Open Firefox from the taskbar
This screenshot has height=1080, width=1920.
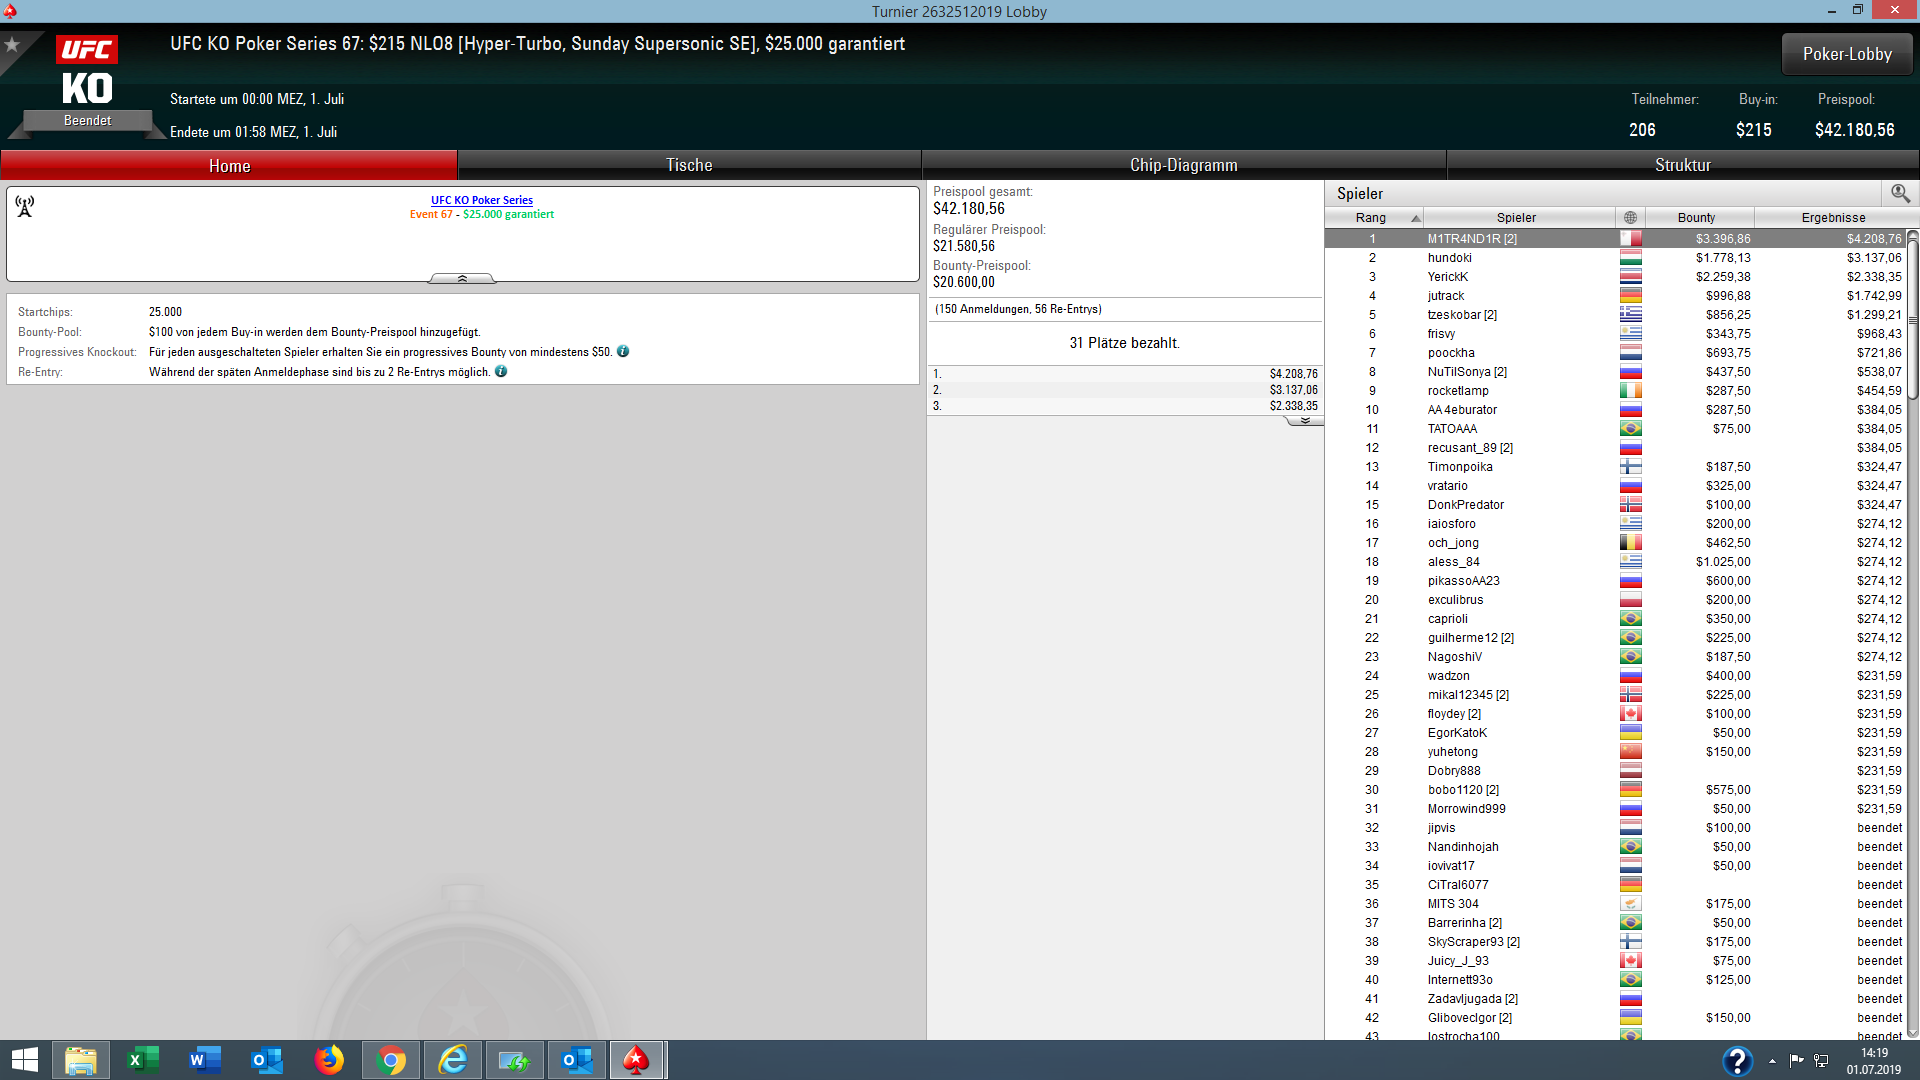329,1060
